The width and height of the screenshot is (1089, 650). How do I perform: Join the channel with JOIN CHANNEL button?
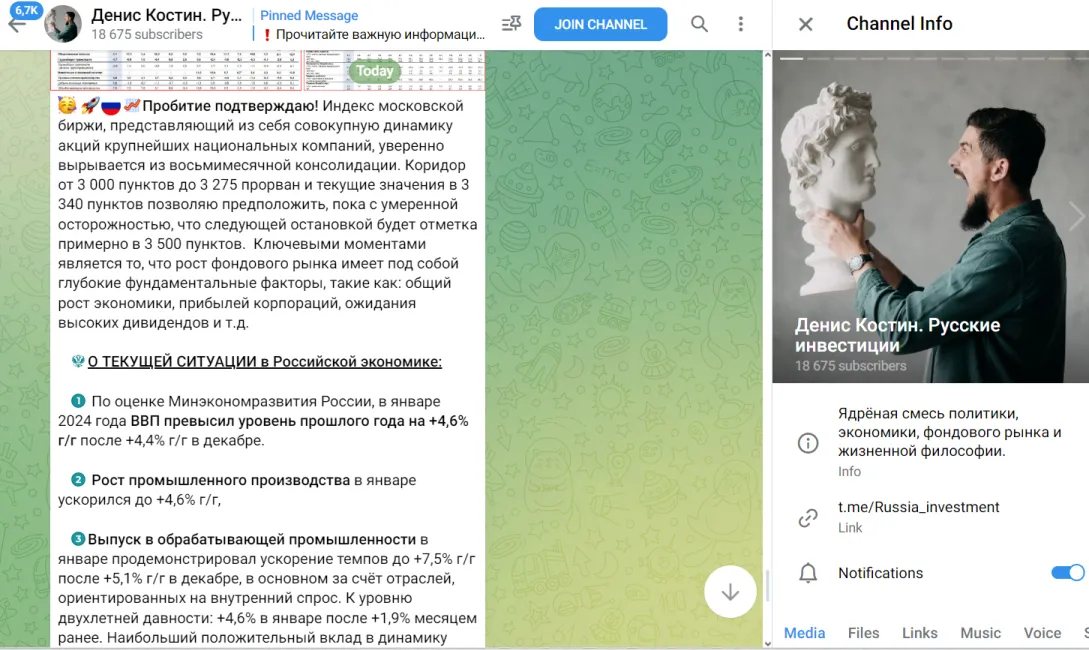[x=600, y=24]
